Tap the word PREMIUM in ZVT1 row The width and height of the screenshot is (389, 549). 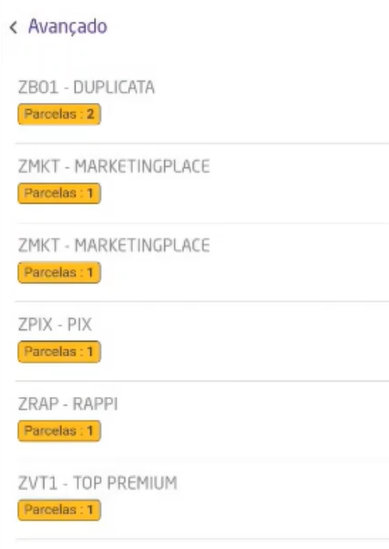pyautogui.click(x=142, y=483)
